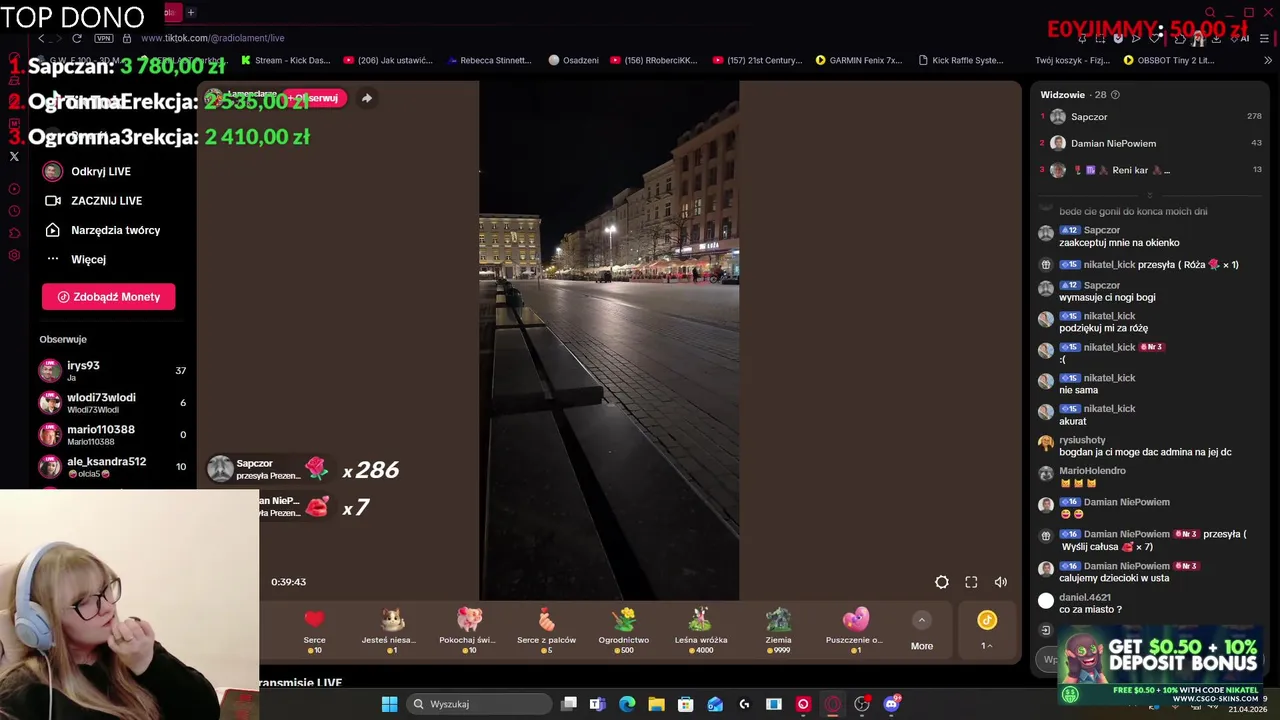Screen dimensions: 1280x720
Task: Click chat panel collapse icon beside message box
Action: click(1045, 630)
